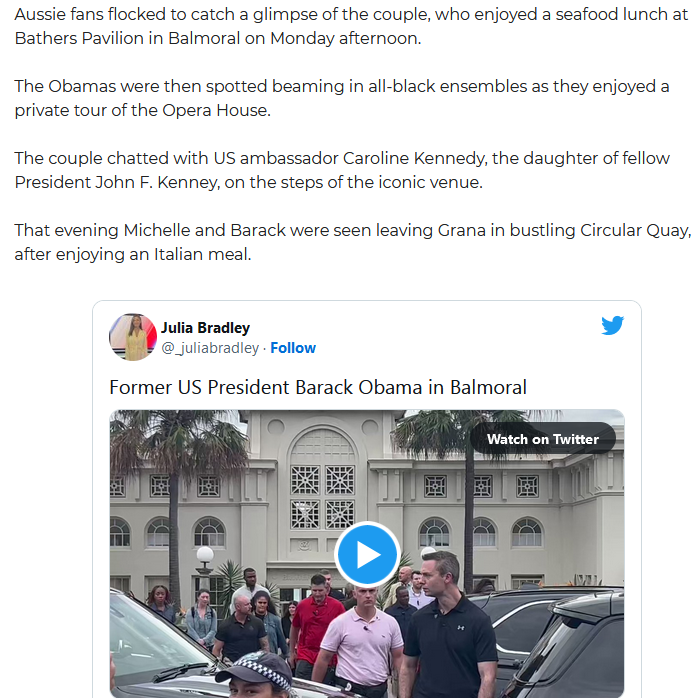Click the paragraph mentioning Grana in Circular Quay
Screen dimensions: 699x698
(352, 242)
